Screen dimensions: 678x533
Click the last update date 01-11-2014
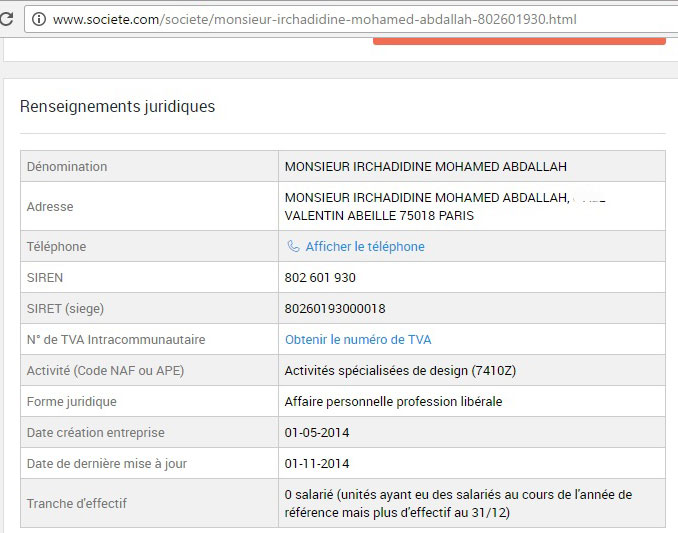[x=317, y=464]
